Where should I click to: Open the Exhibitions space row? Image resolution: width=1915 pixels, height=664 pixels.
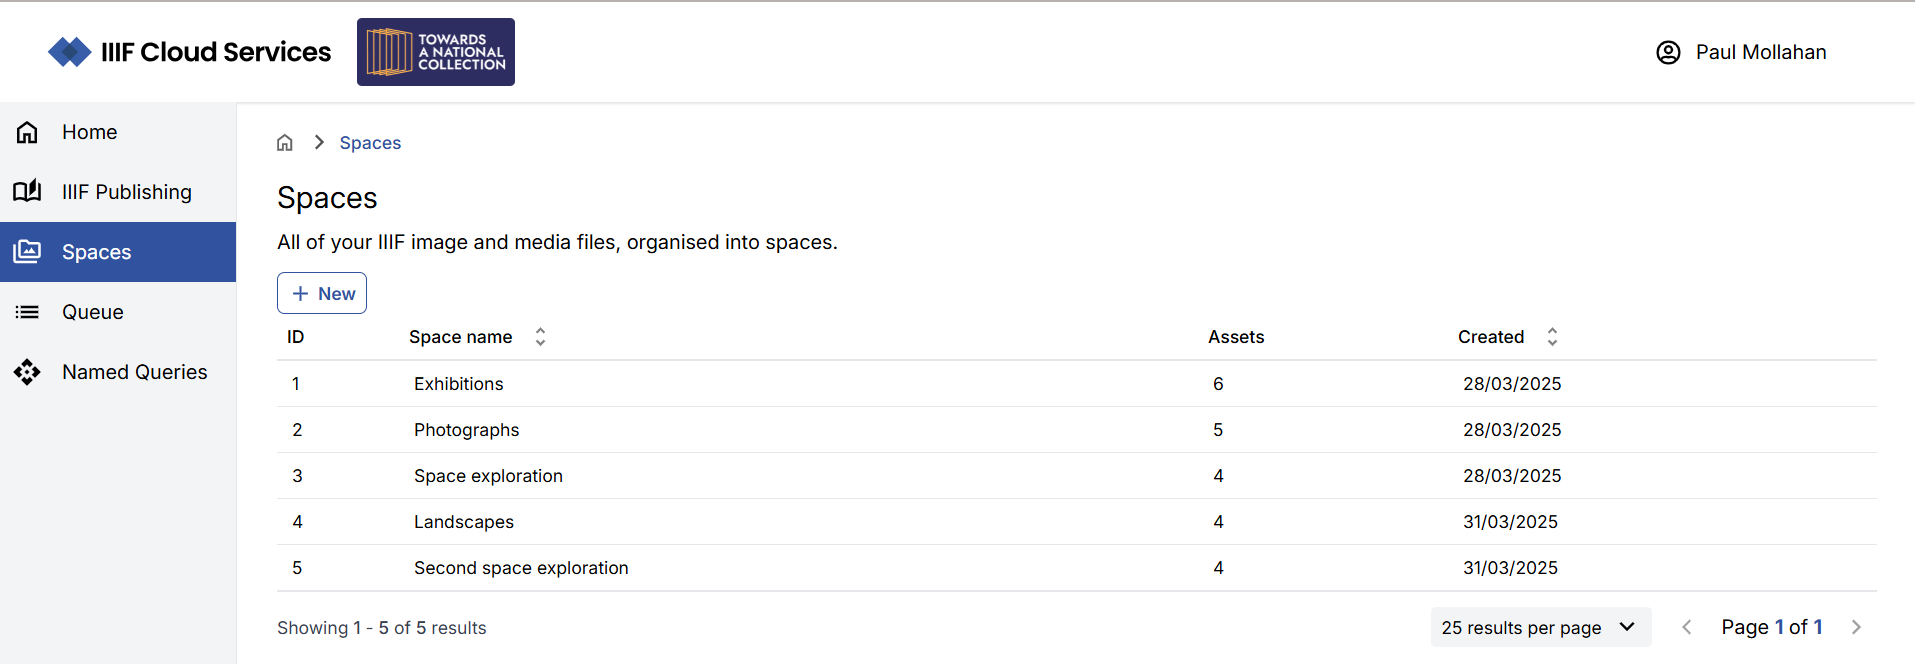[458, 383]
